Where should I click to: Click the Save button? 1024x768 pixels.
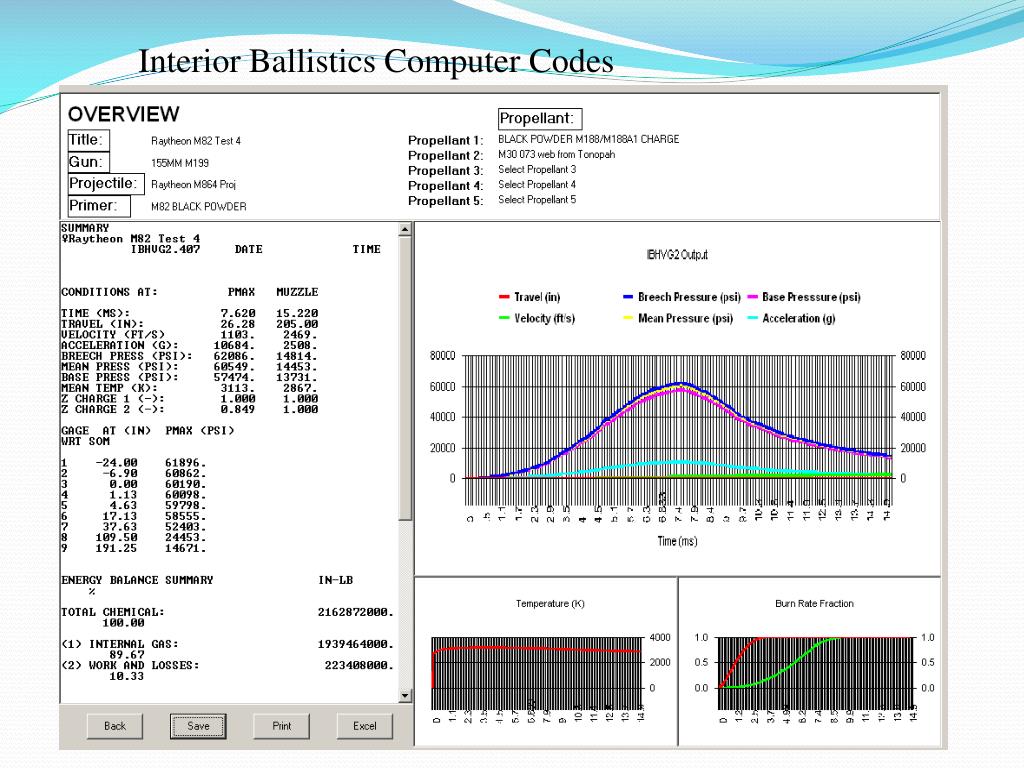click(x=198, y=726)
